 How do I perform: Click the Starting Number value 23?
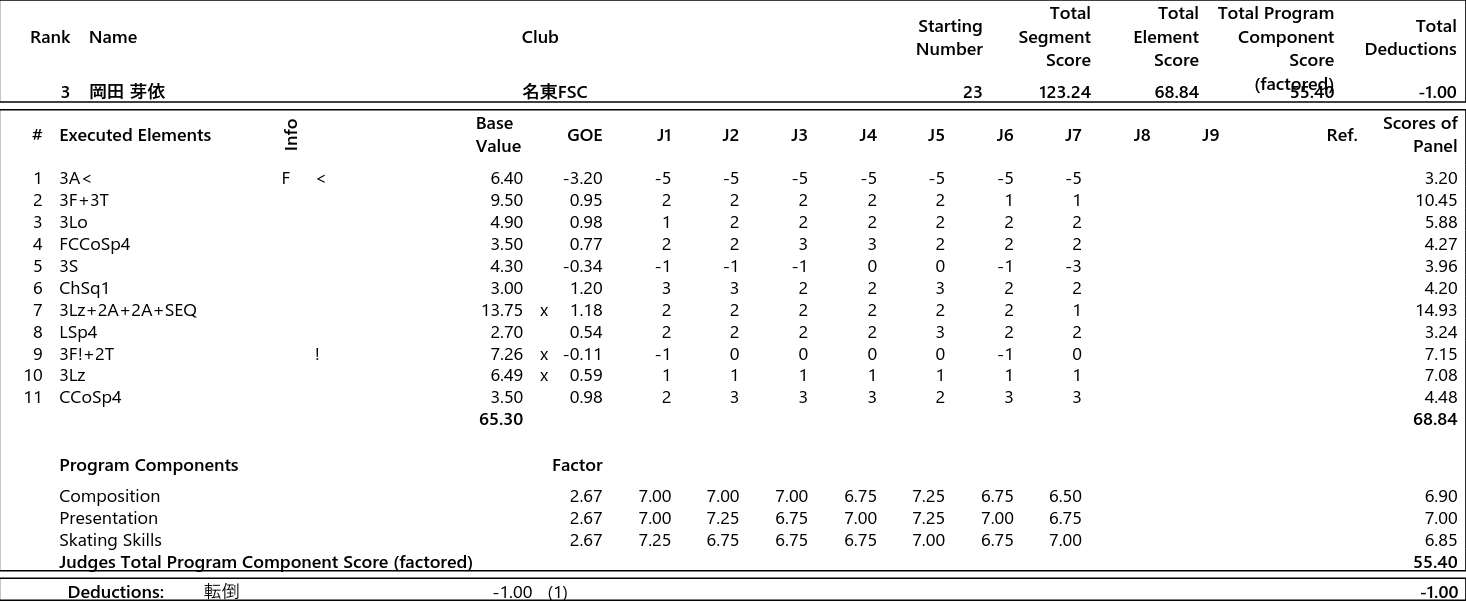coord(972,92)
